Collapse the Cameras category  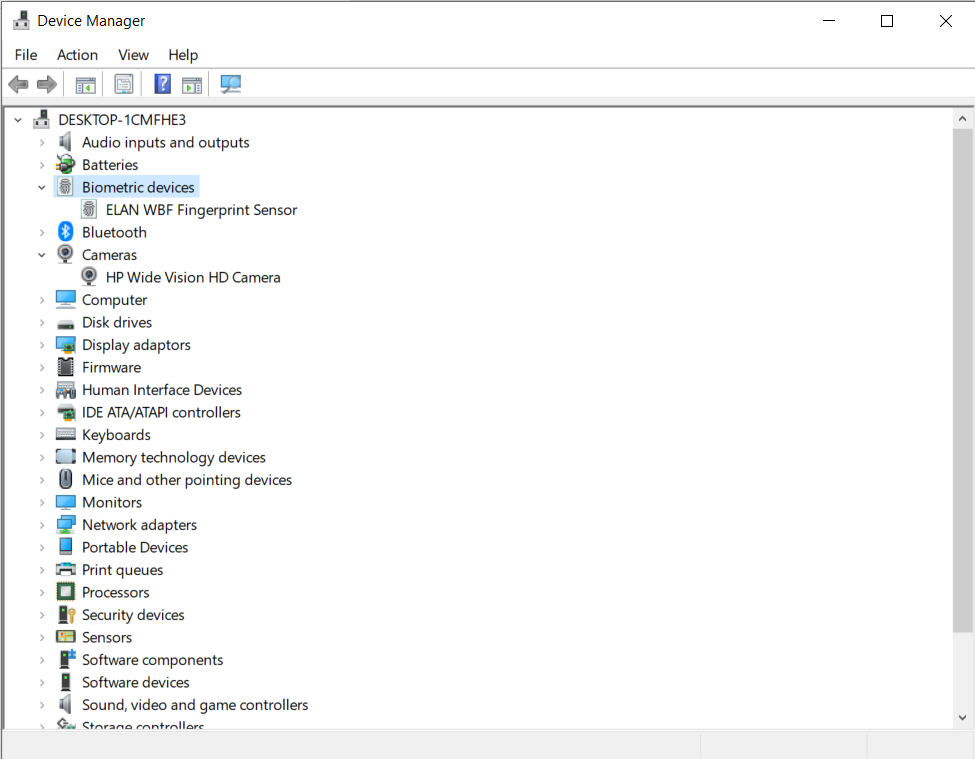[x=41, y=254]
